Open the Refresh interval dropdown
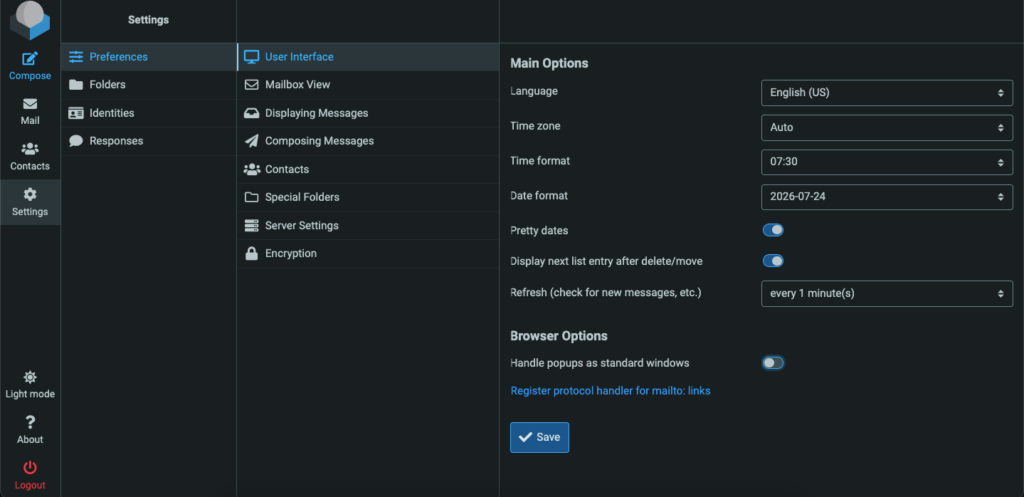1024x497 pixels. [887, 293]
